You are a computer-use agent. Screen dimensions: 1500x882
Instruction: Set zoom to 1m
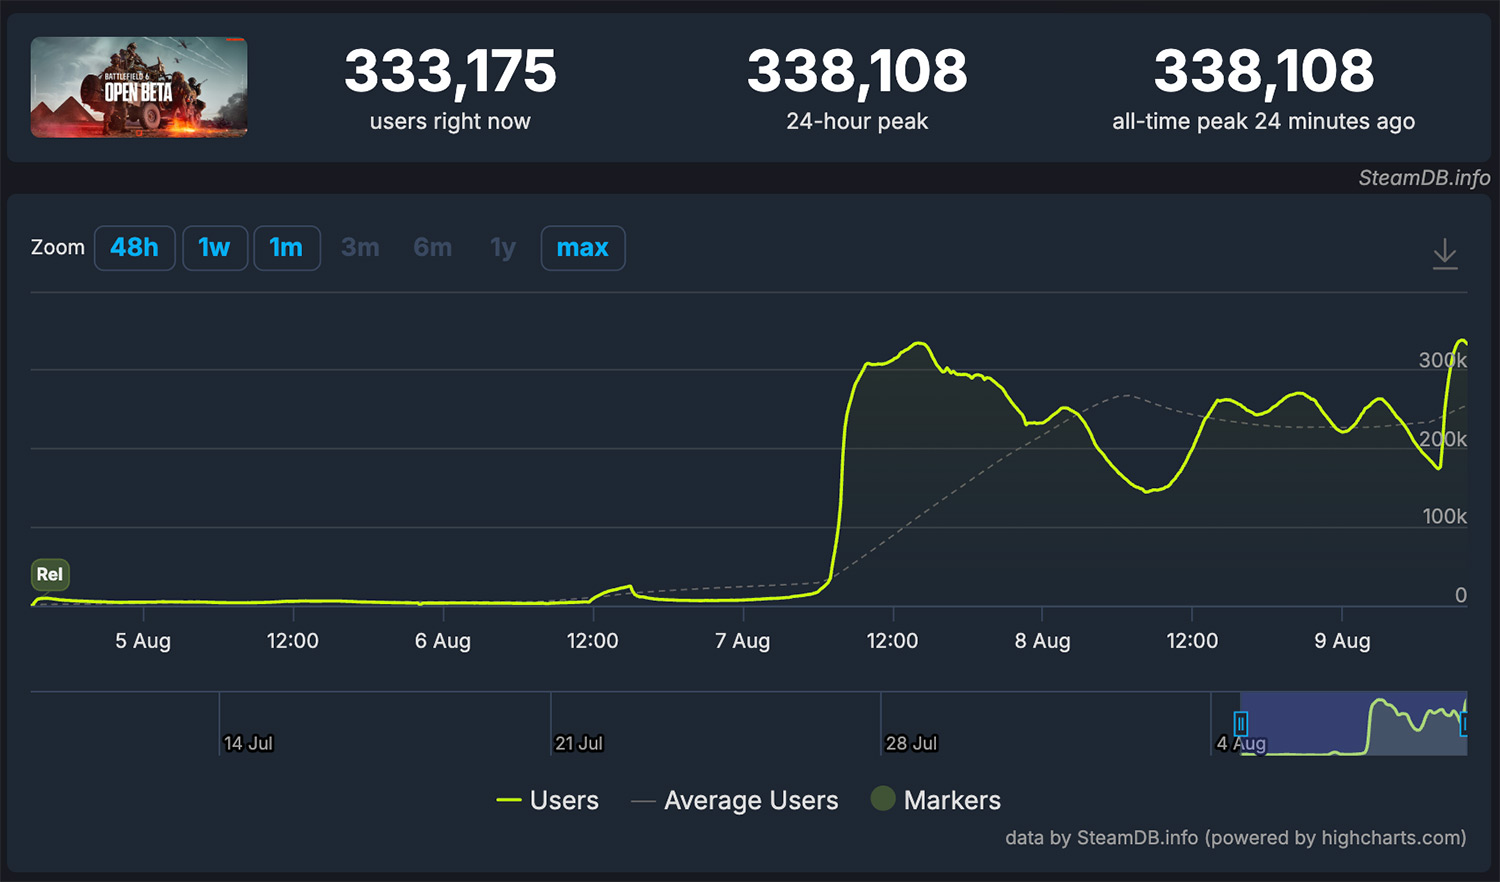pos(287,248)
